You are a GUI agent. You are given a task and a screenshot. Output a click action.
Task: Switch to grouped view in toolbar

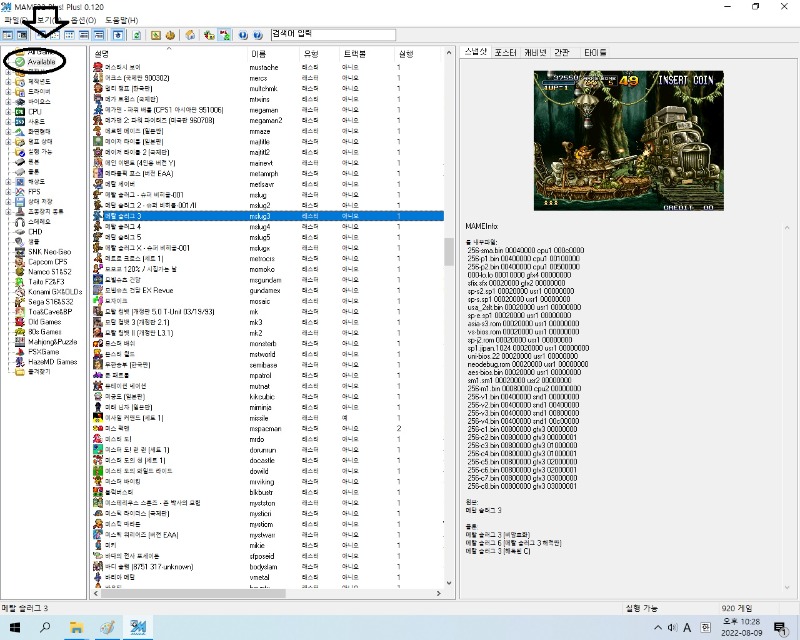click(x=99, y=35)
